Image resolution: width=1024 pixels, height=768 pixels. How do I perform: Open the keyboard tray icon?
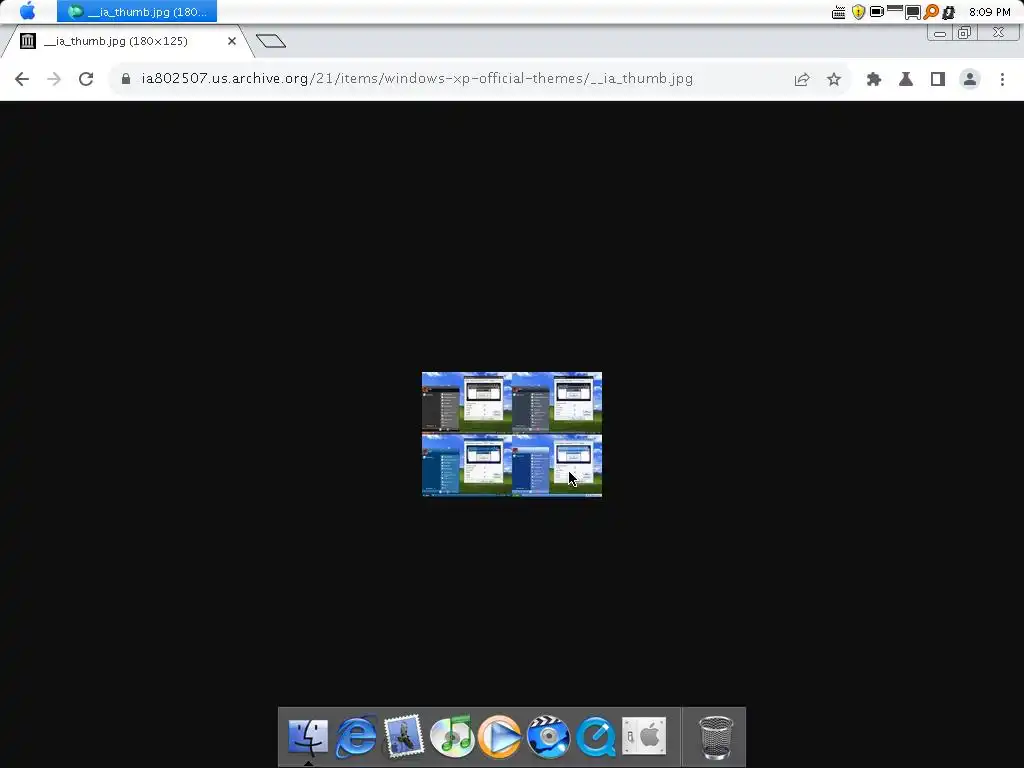pyautogui.click(x=839, y=12)
